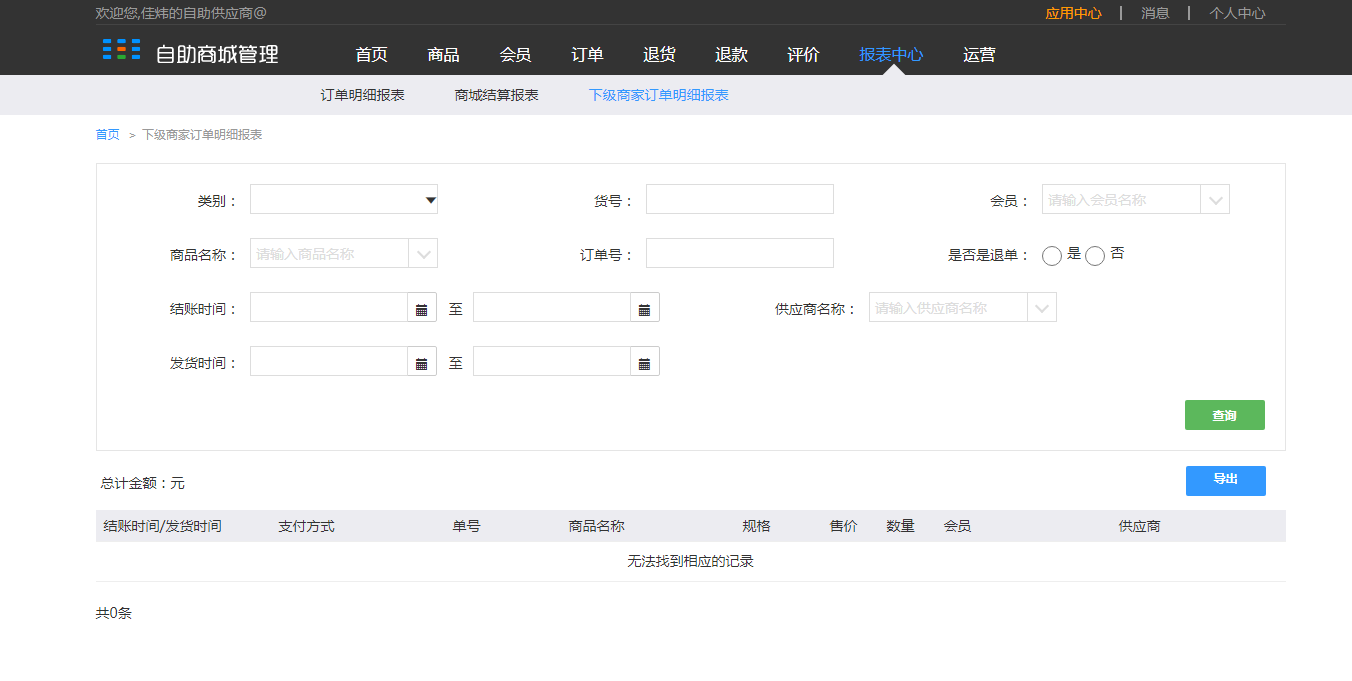This screenshot has height=681, width=1352.
Task: Open 消息 link in top bar
Action: 1155,13
